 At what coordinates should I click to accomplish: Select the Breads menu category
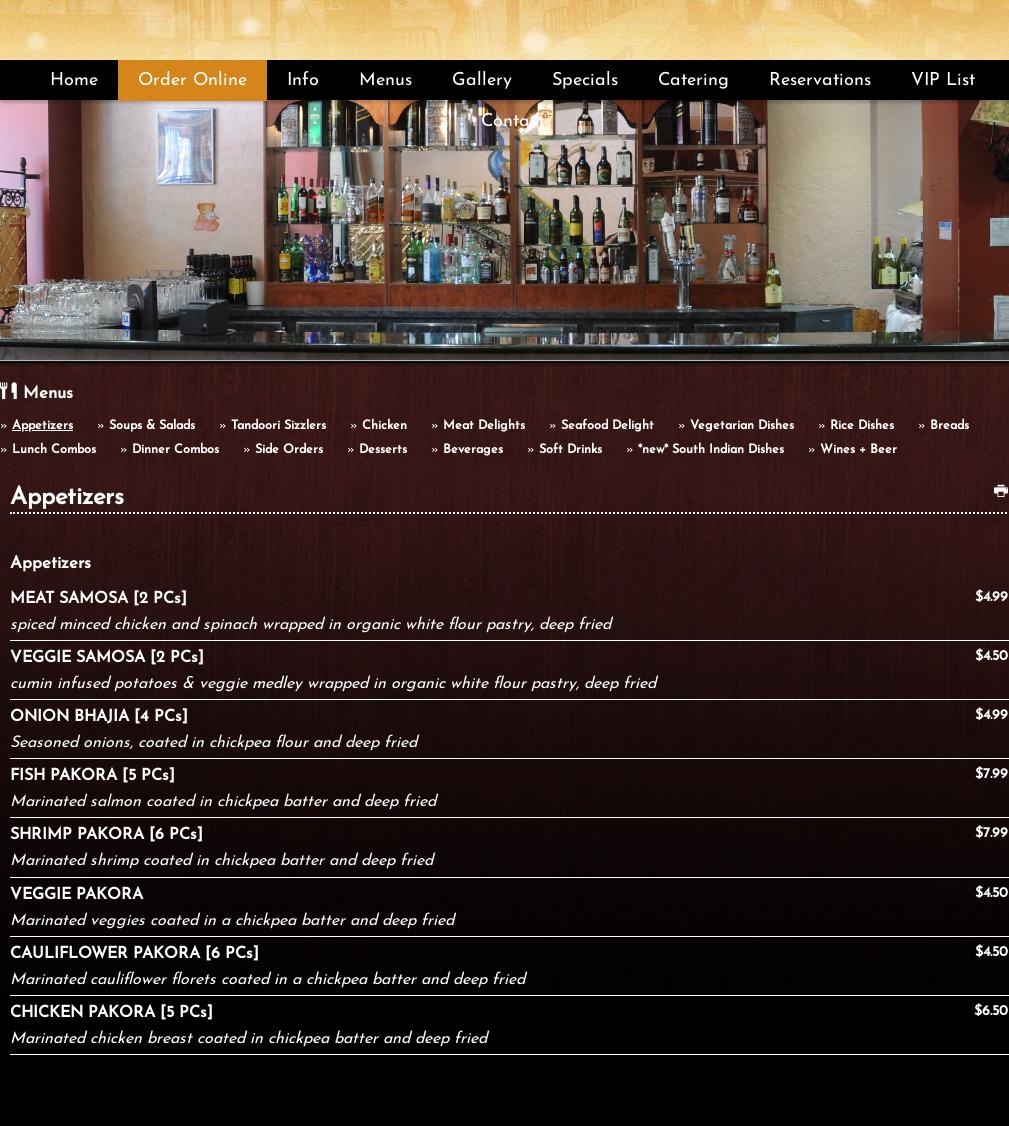(949, 426)
